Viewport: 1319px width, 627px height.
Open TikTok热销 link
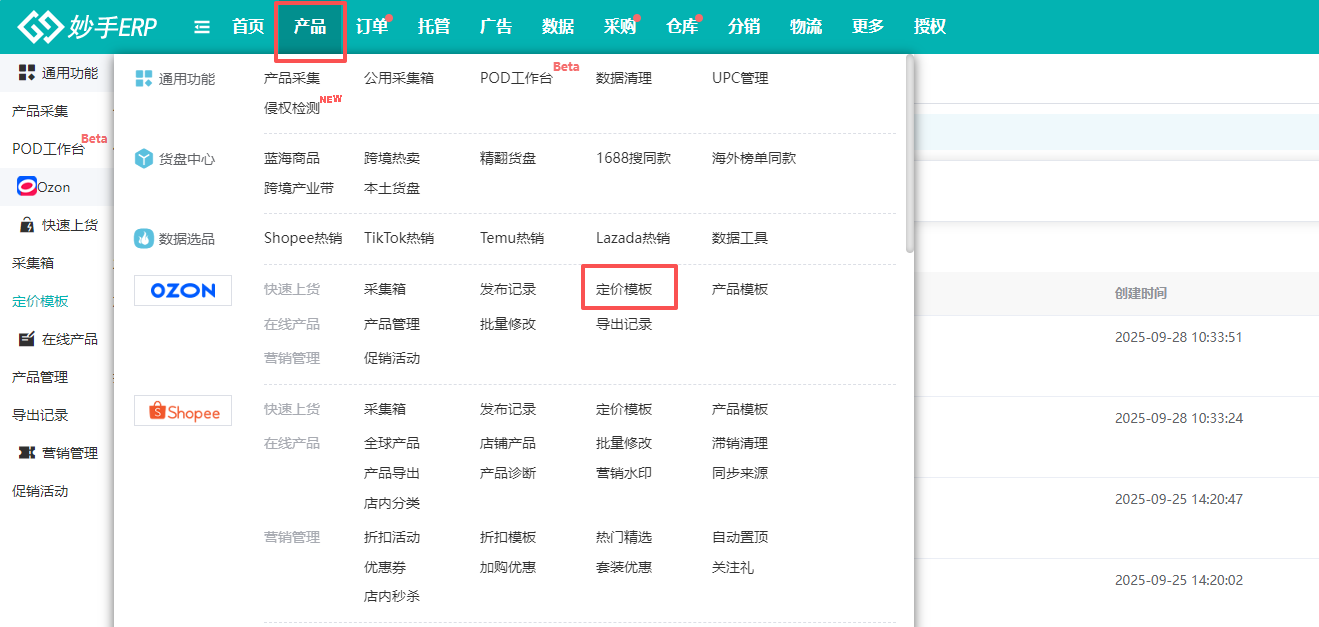[x=399, y=238]
